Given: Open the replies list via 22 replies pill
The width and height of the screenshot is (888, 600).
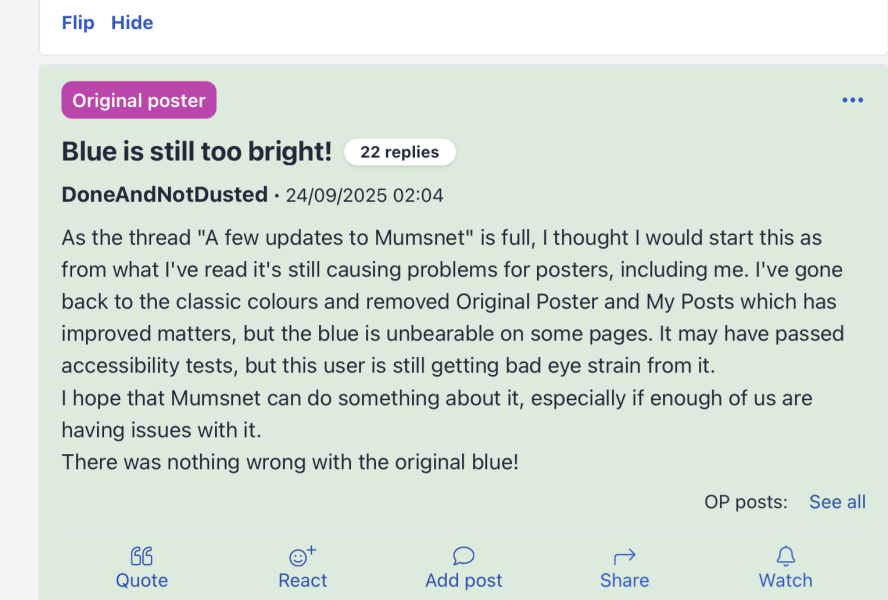Looking at the screenshot, I should click(399, 152).
